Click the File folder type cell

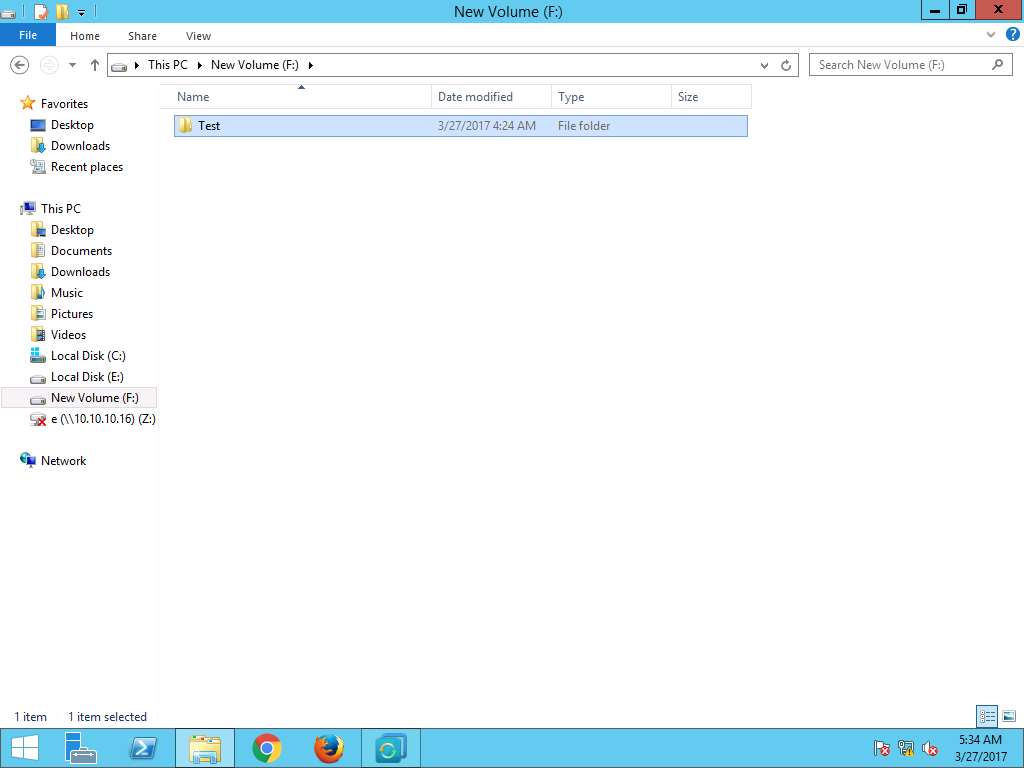(584, 125)
